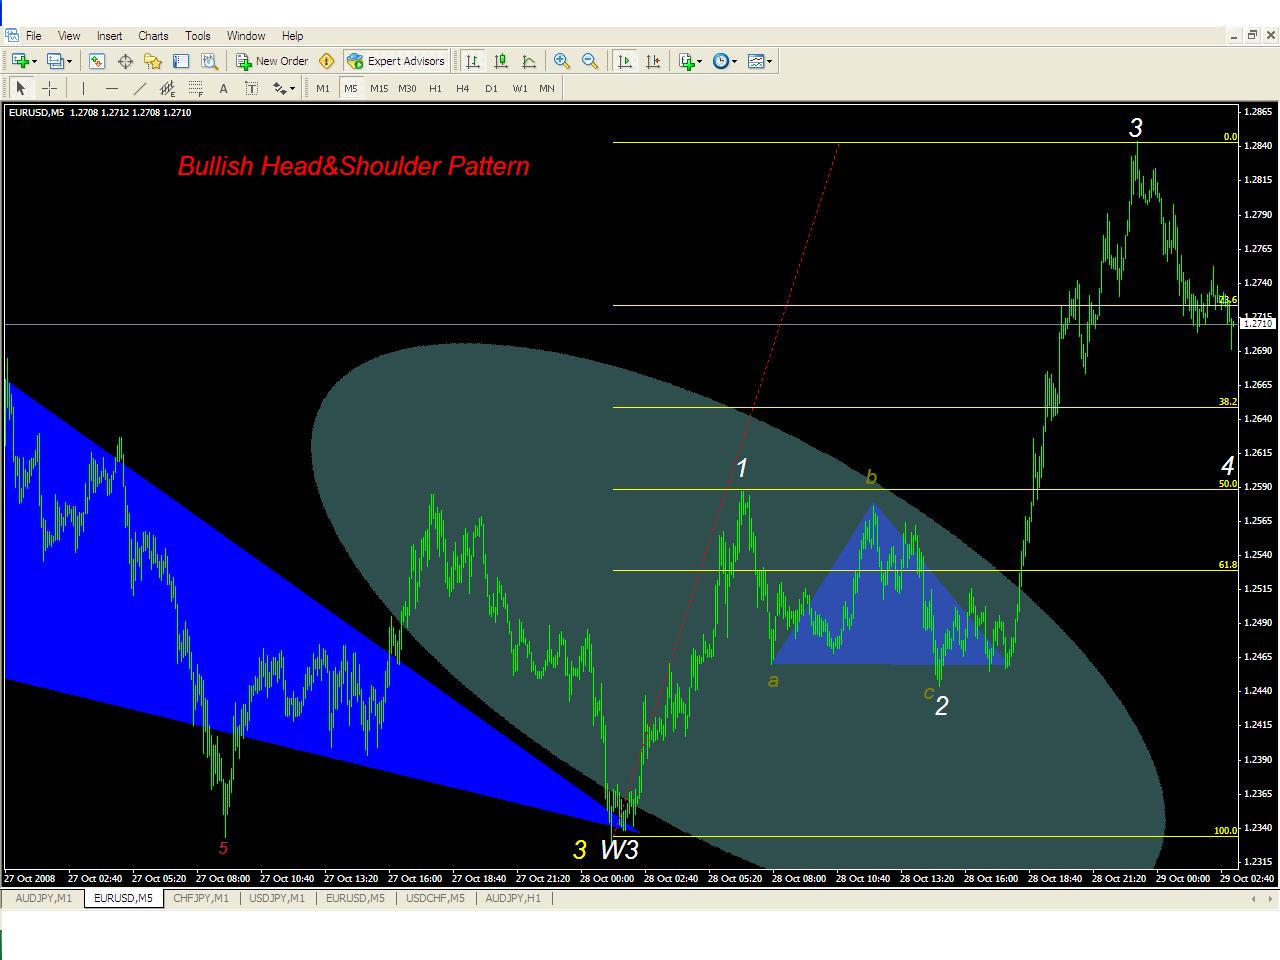Switch to candlestick chart mode

pos(501,61)
